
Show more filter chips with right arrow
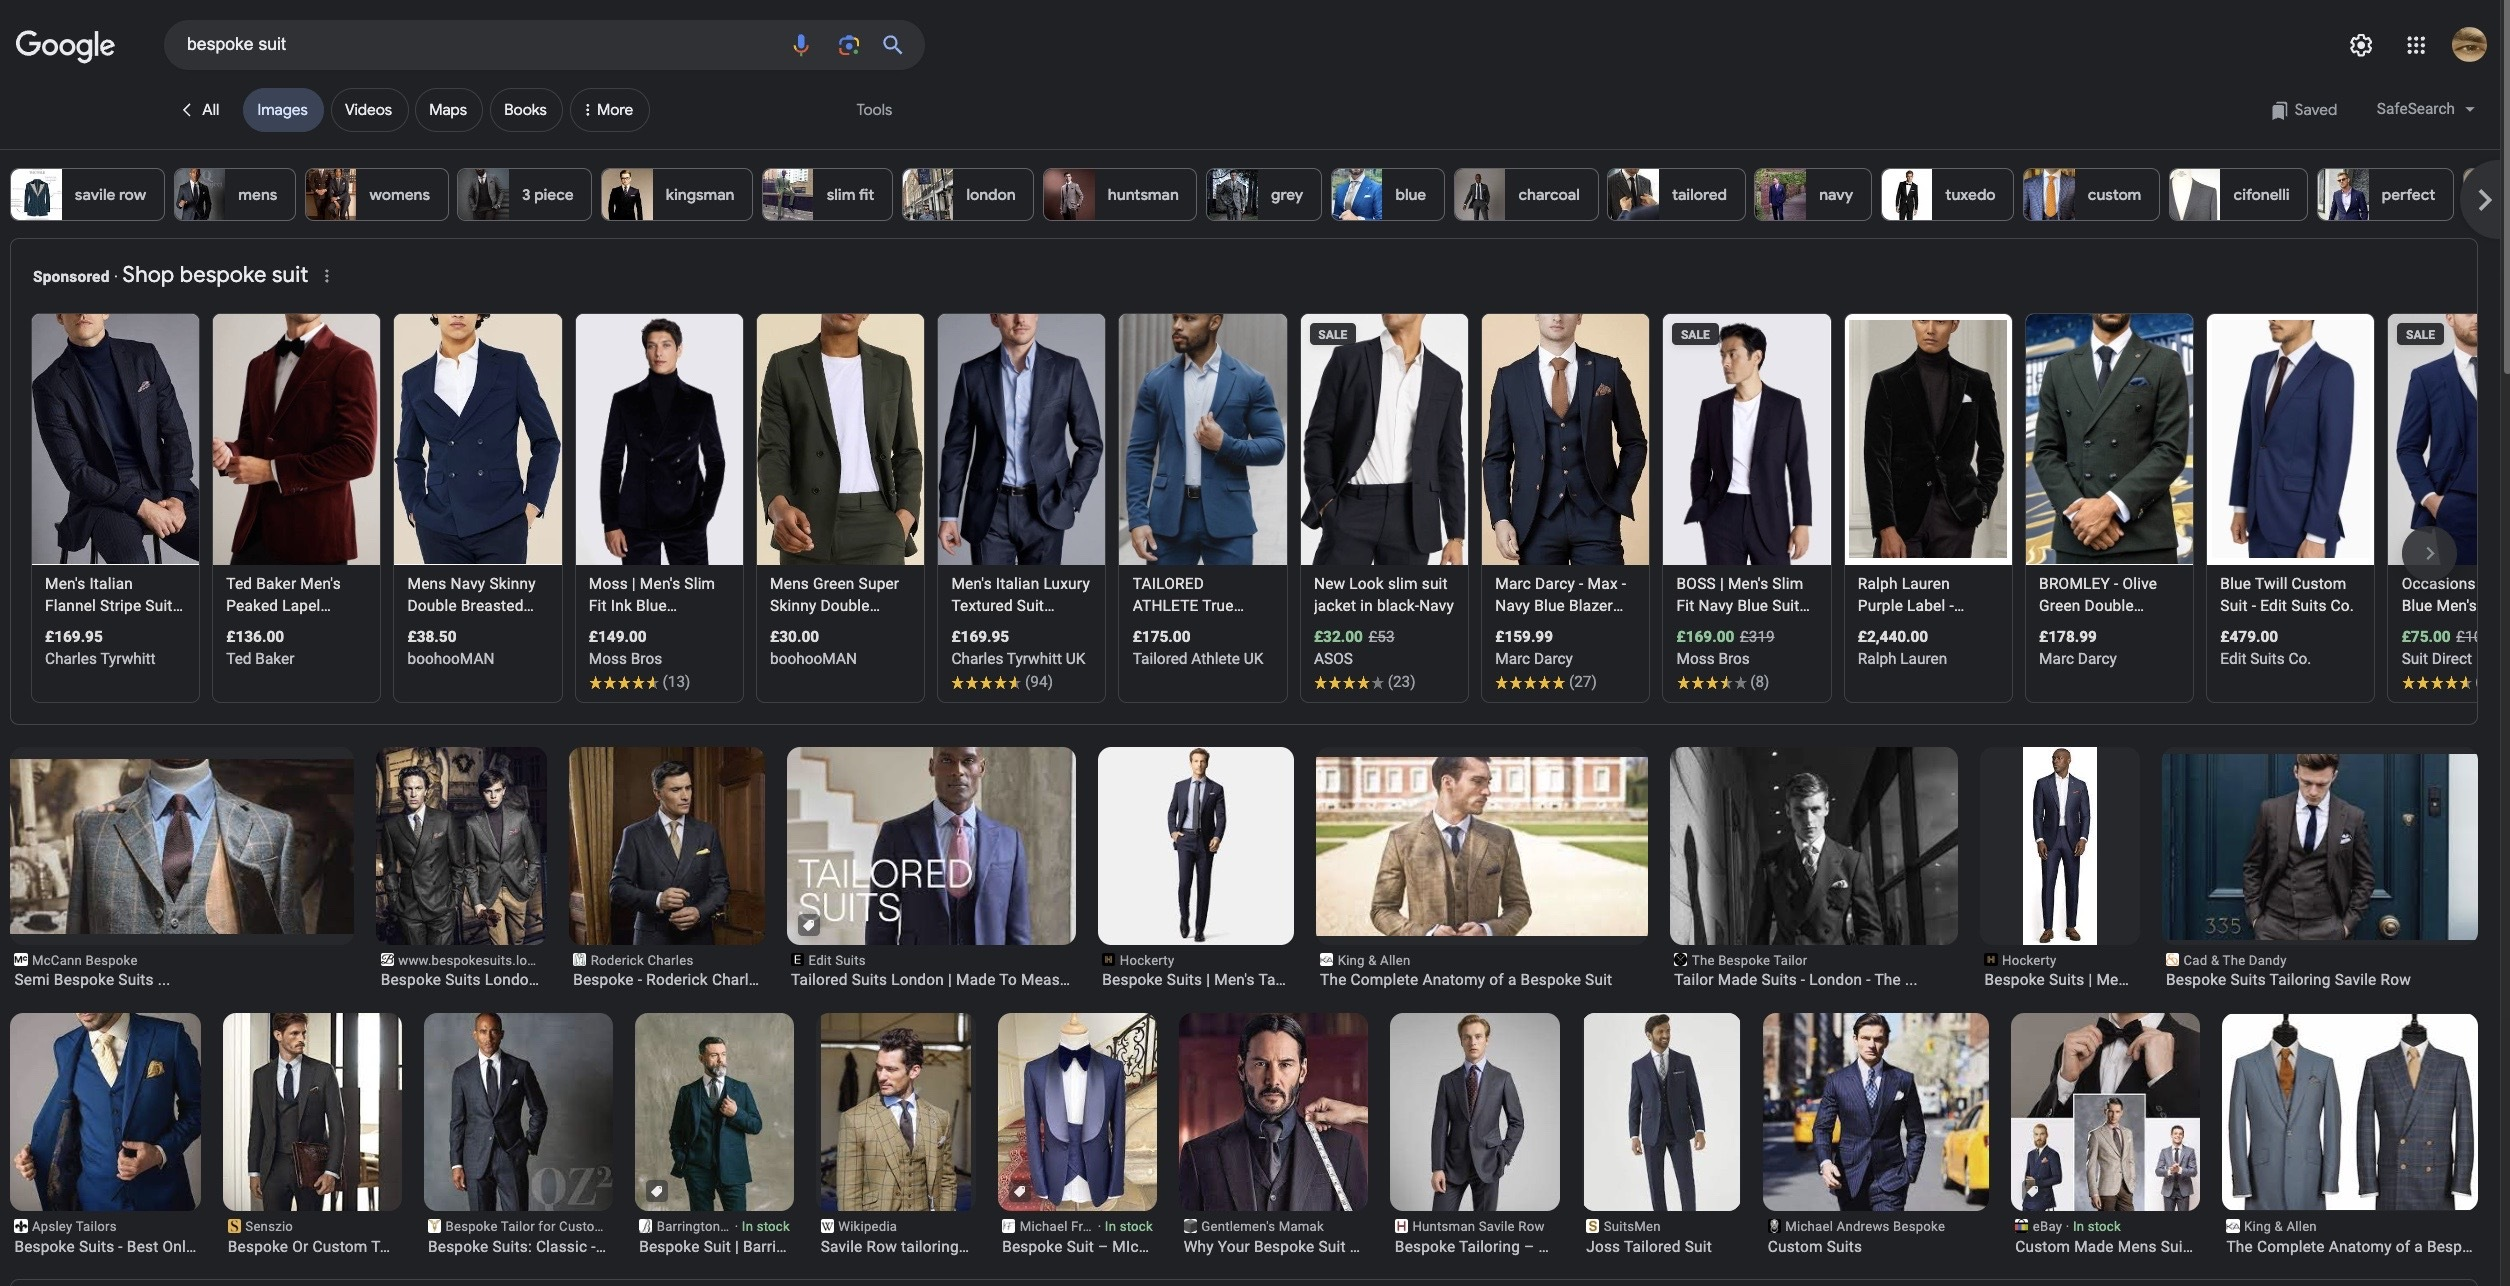click(x=2484, y=200)
